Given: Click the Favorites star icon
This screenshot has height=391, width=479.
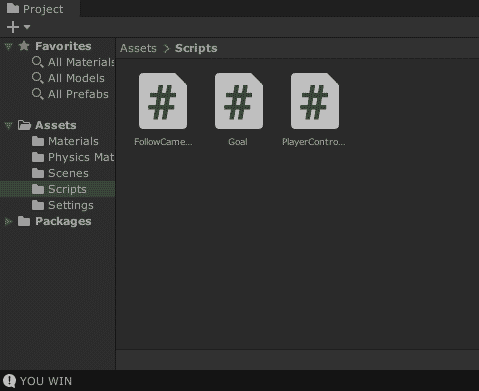Looking at the screenshot, I should [x=24, y=46].
